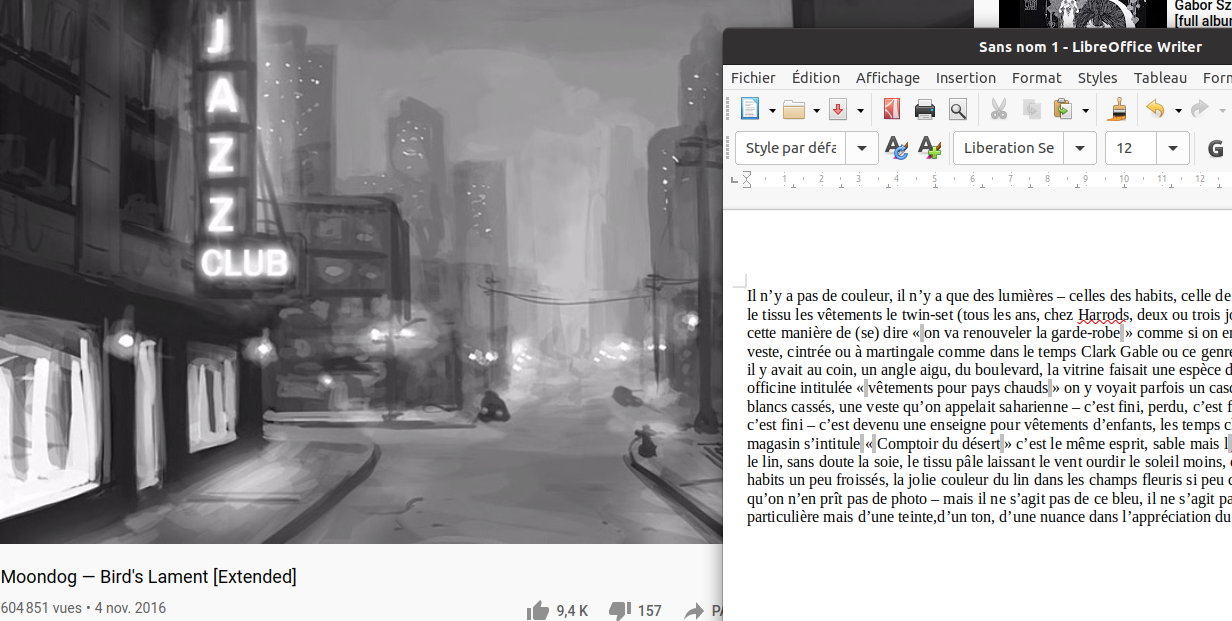Click New Style from Selection icon
1232x621 pixels.
point(929,148)
